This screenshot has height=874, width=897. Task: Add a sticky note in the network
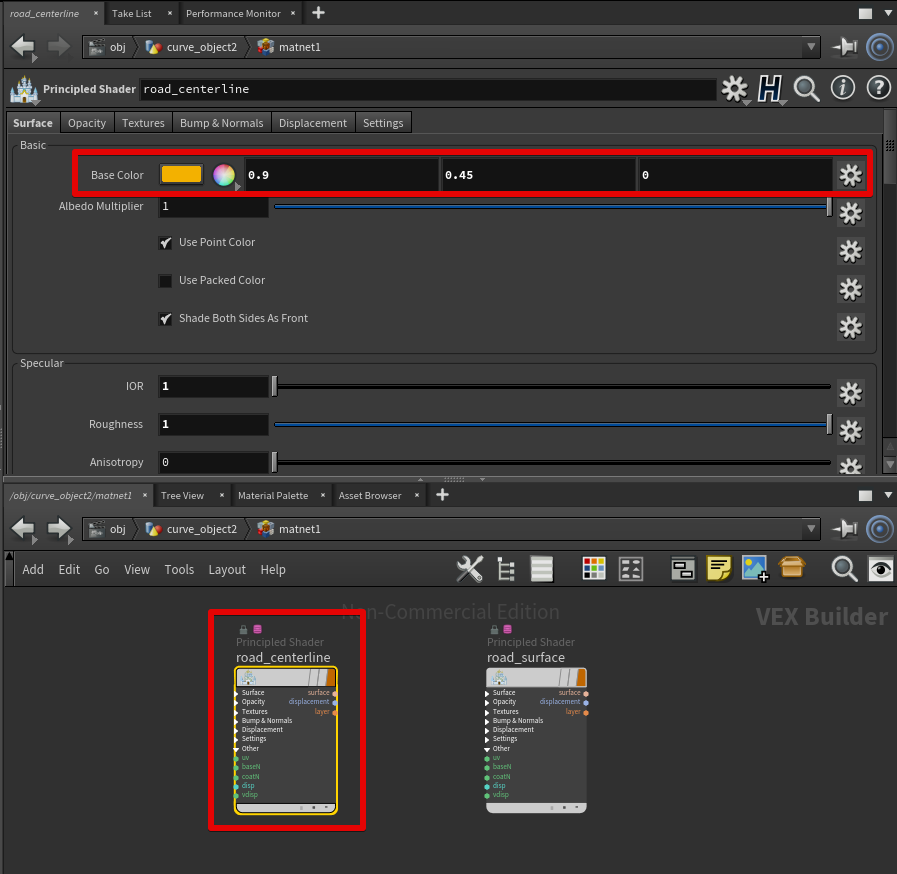coord(719,568)
